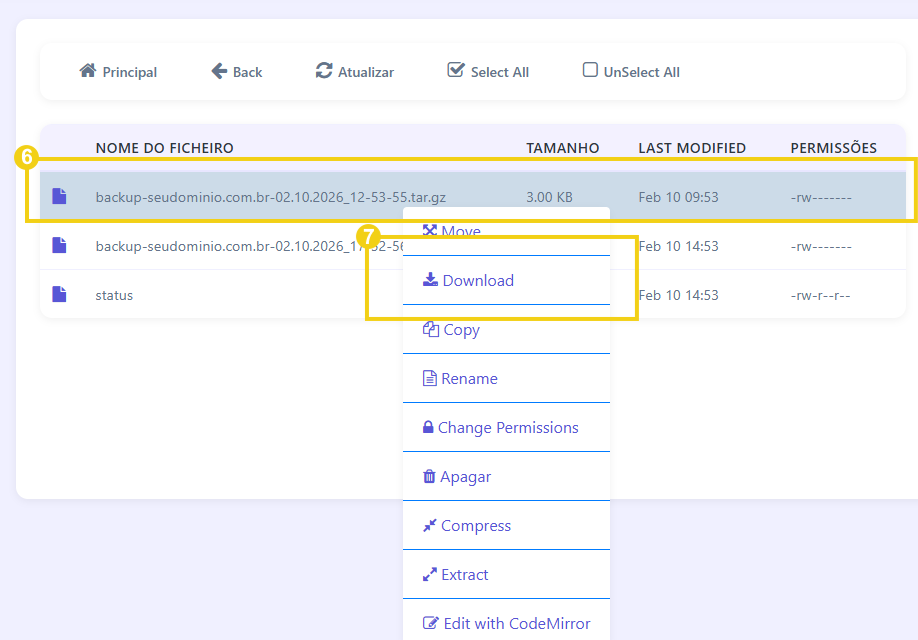Click the LAST MODIFIED column header

pyautogui.click(x=692, y=147)
